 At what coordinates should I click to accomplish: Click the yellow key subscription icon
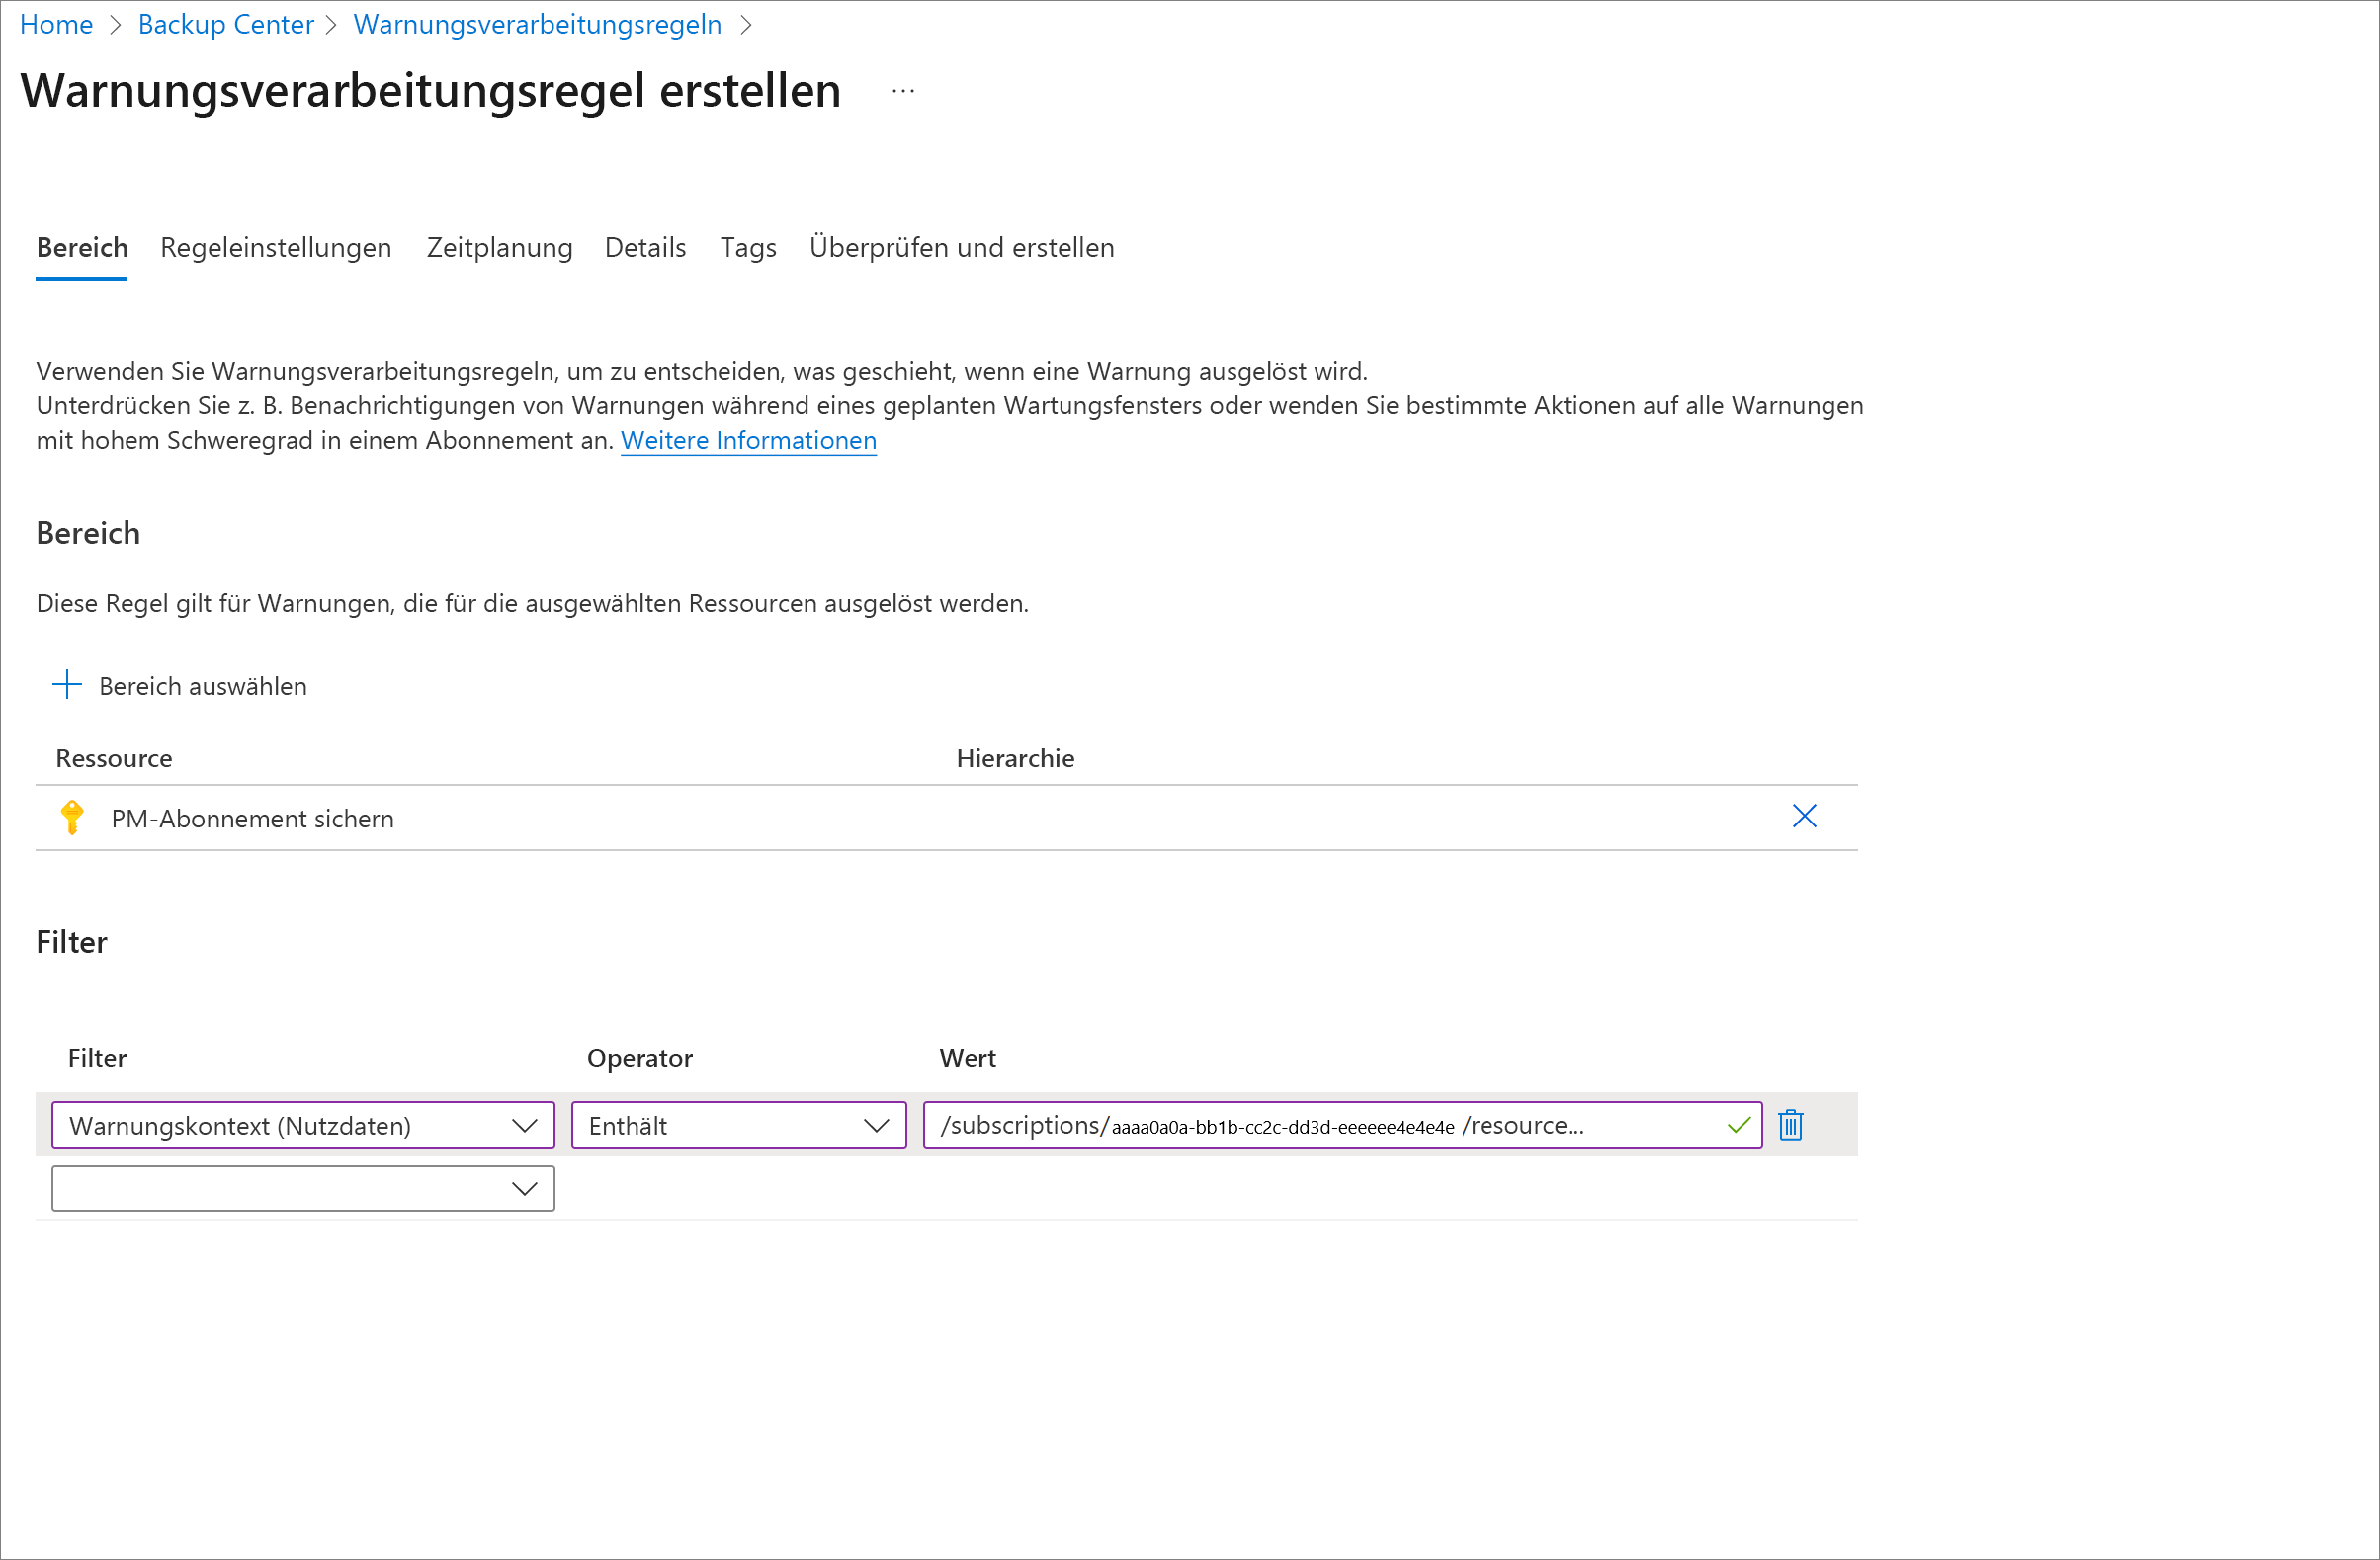[72, 817]
